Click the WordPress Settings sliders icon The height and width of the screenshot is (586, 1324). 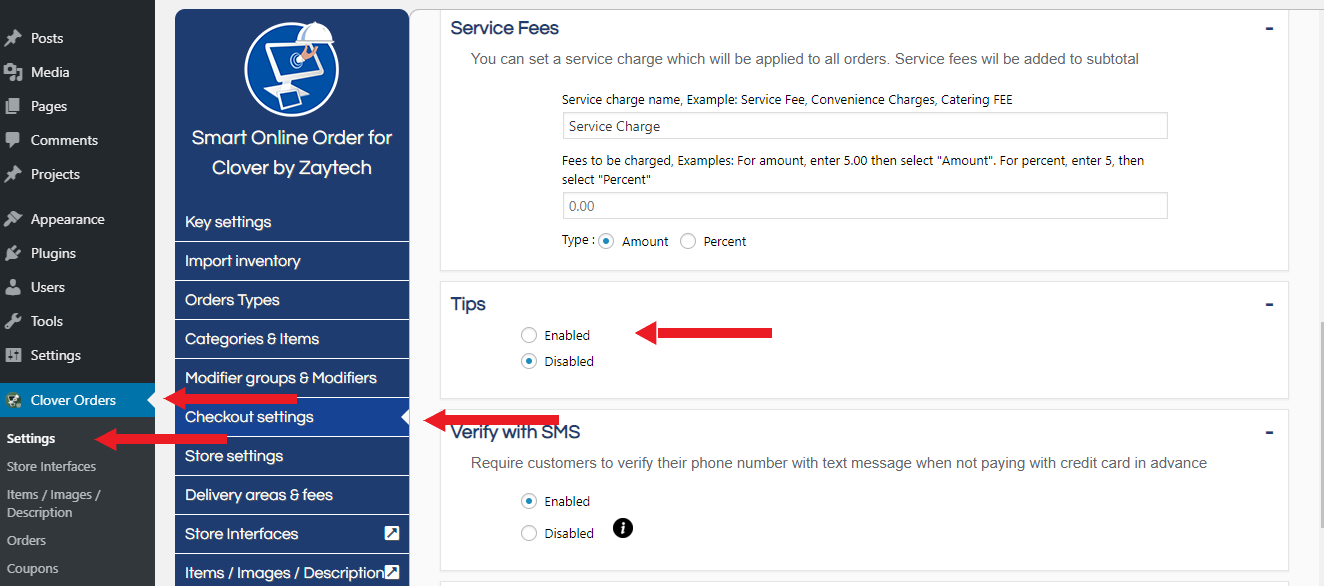[x=13, y=355]
